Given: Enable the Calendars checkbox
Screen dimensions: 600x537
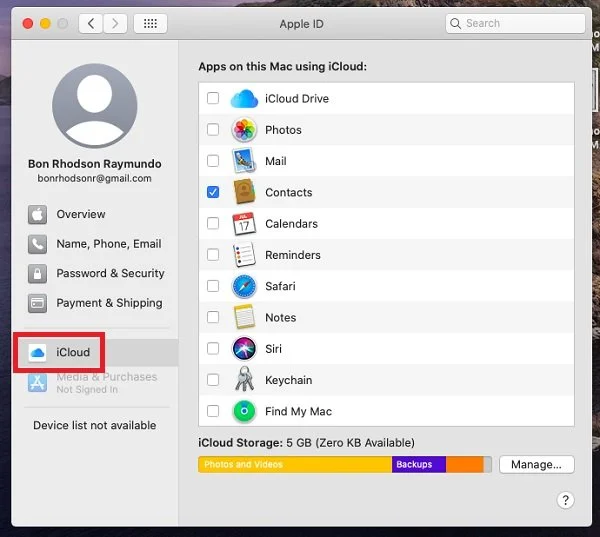Looking at the screenshot, I should 213,223.
